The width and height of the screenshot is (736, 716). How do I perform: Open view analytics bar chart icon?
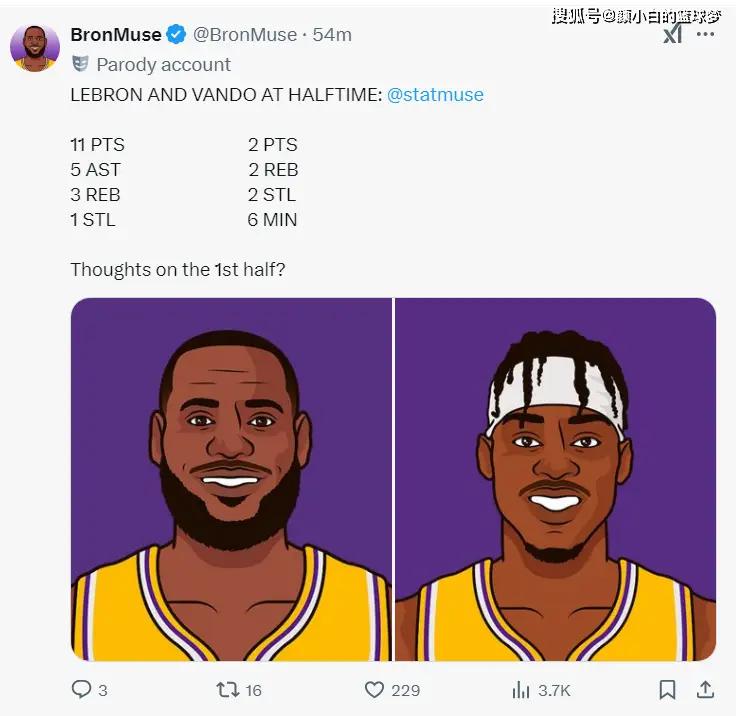point(521,689)
